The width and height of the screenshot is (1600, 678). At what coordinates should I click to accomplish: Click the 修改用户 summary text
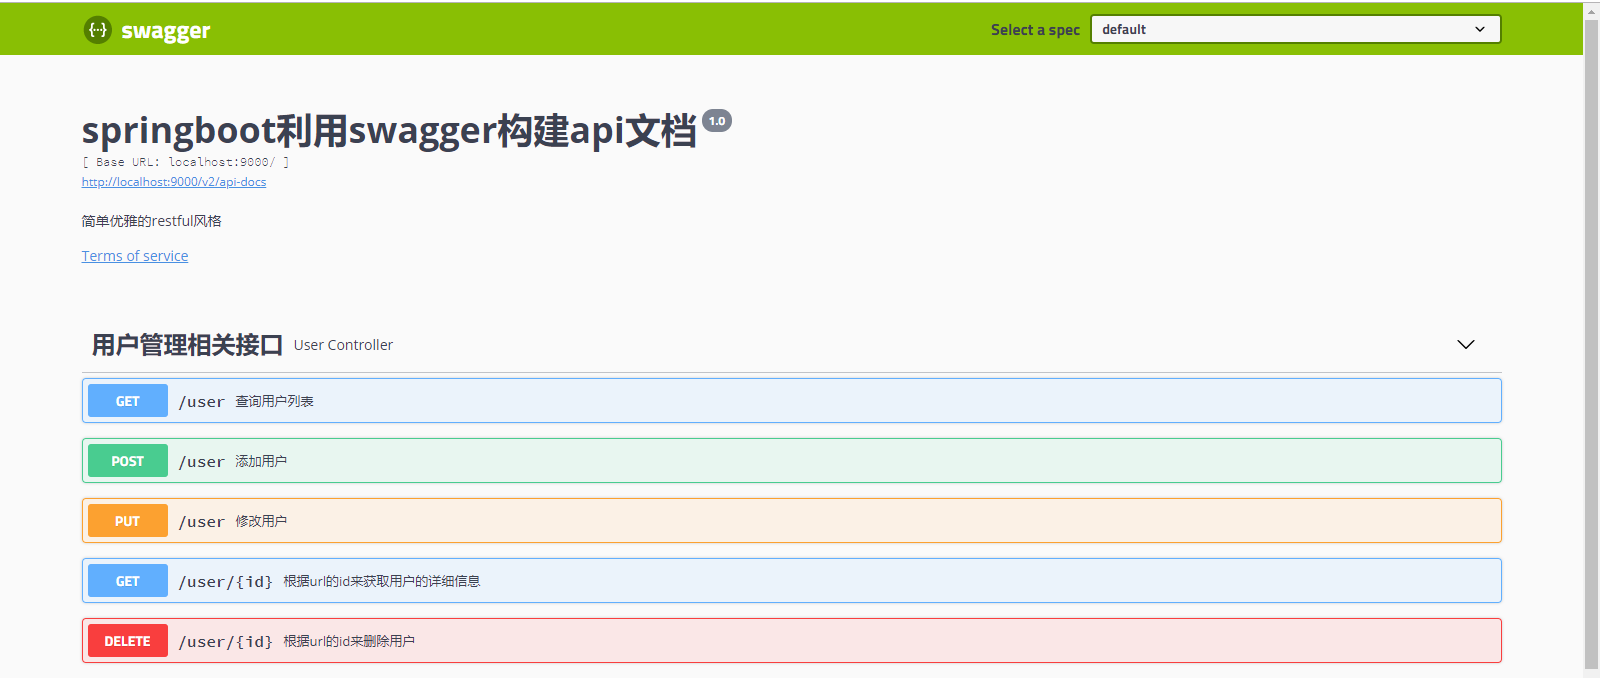pyautogui.click(x=261, y=521)
